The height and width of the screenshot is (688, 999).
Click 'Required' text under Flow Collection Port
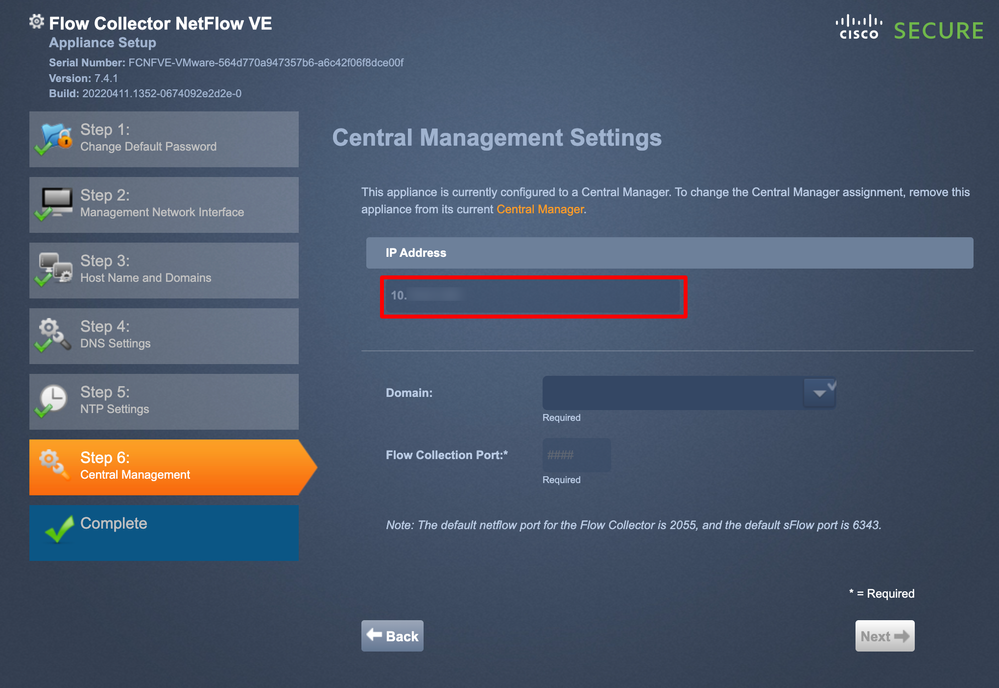[x=561, y=480]
